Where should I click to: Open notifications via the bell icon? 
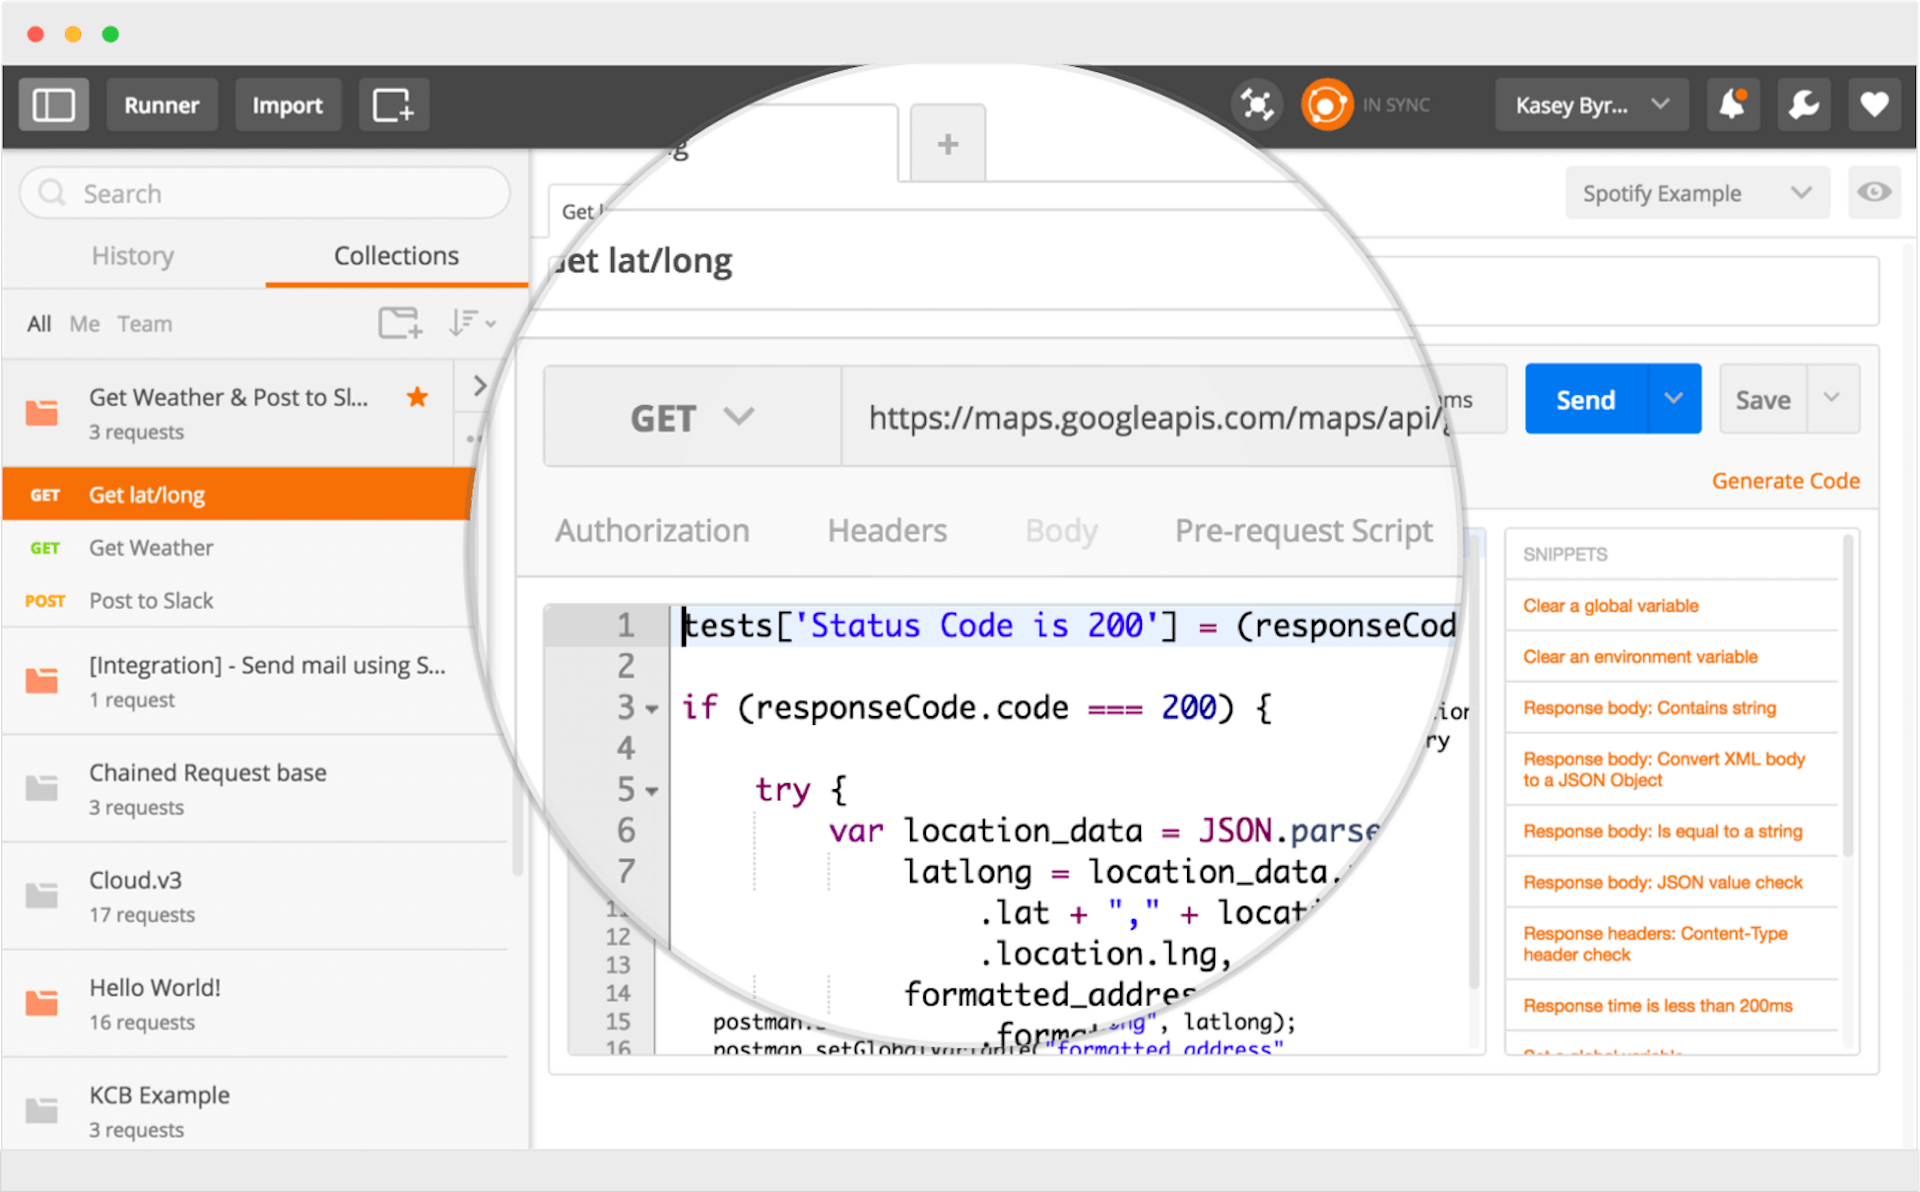click(x=1732, y=104)
